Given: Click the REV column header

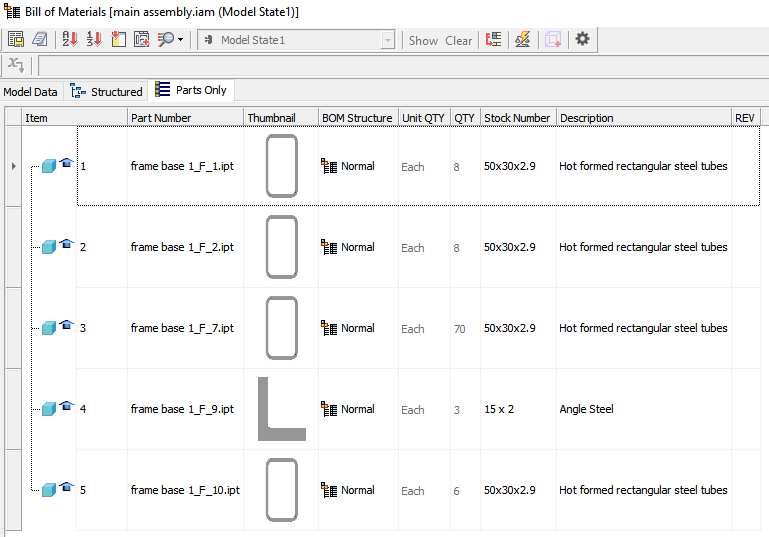Looking at the screenshot, I should [x=745, y=118].
